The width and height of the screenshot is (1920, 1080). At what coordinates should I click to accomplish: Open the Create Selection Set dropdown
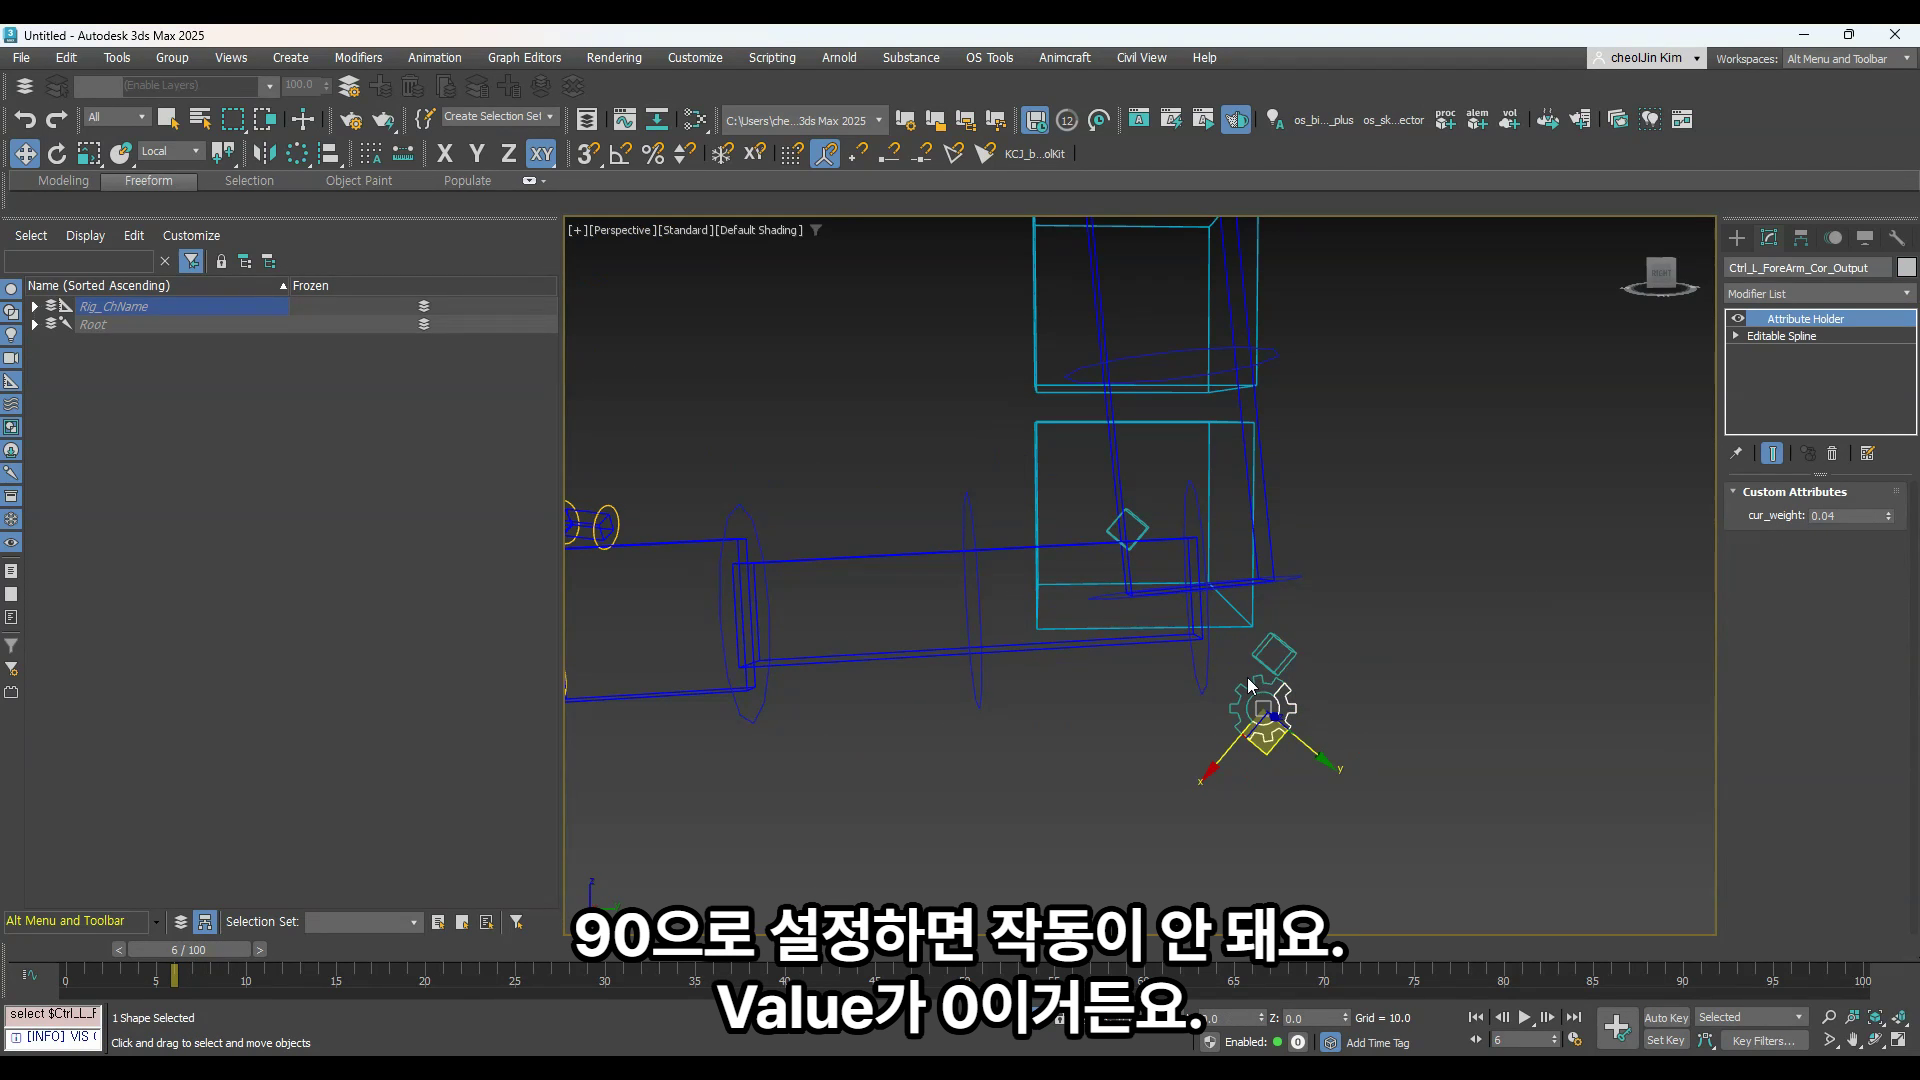(499, 117)
